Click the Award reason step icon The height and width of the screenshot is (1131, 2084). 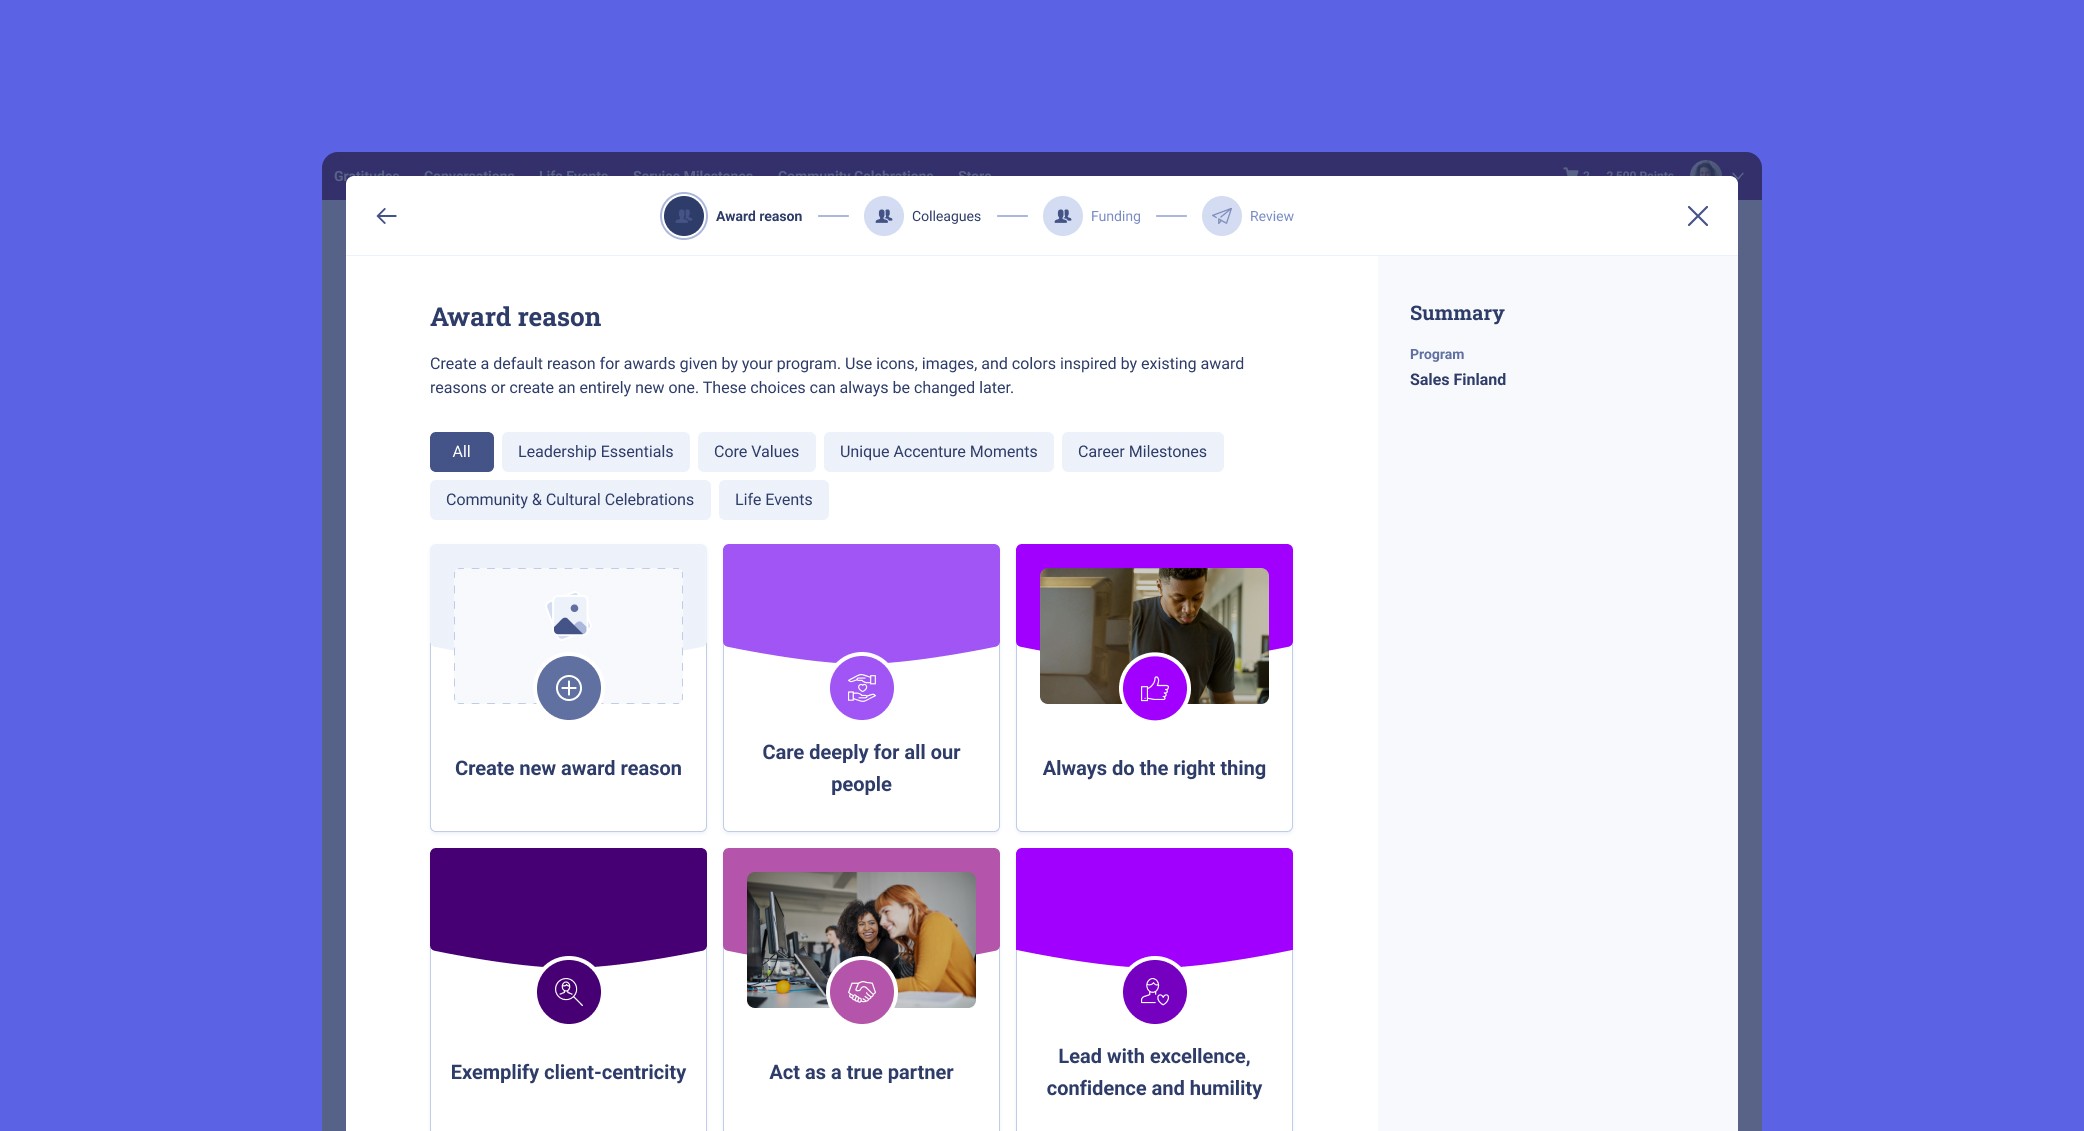[x=684, y=216]
